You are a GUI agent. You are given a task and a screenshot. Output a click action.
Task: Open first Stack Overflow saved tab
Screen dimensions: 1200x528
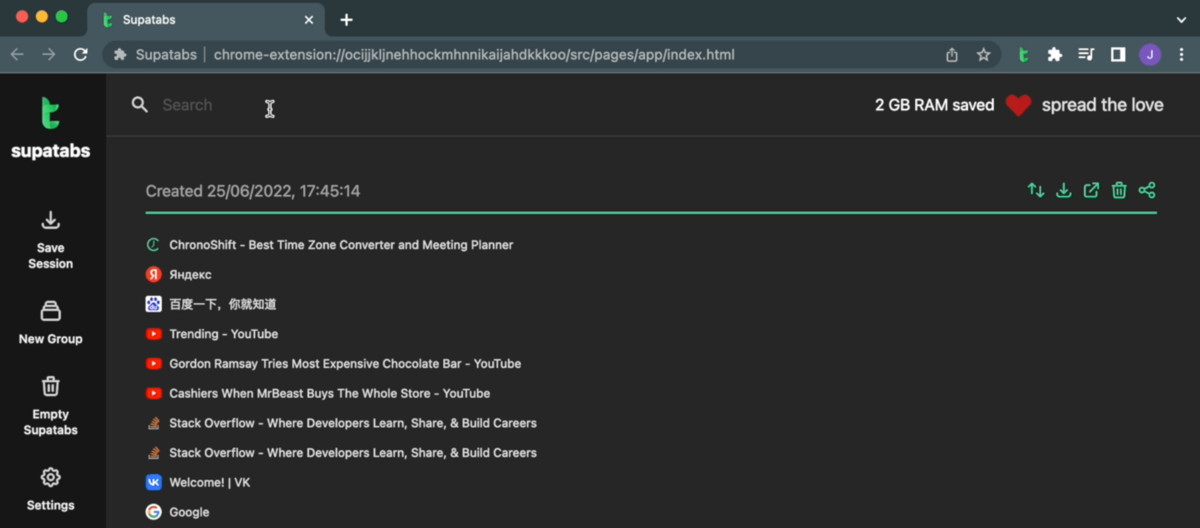(353, 423)
